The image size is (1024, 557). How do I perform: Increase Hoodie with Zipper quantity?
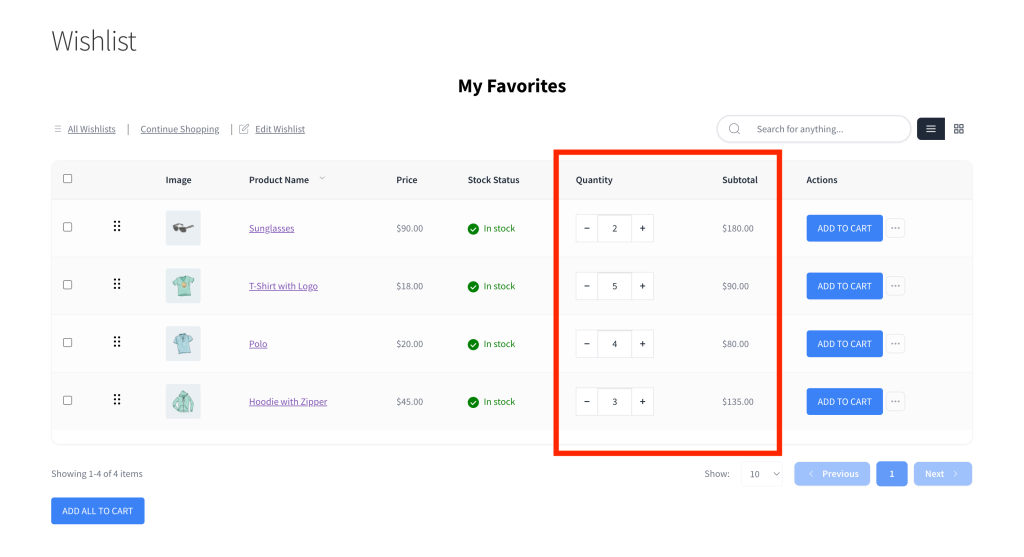click(x=643, y=402)
